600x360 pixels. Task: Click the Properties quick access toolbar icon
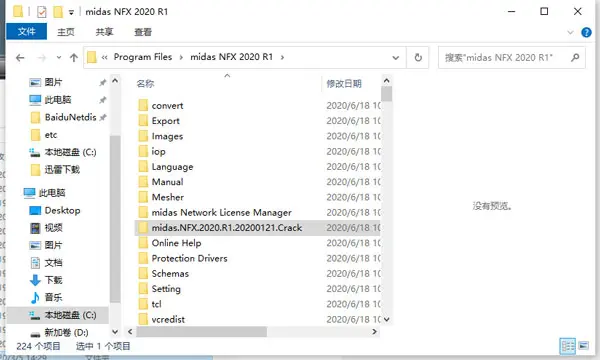[42, 12]
